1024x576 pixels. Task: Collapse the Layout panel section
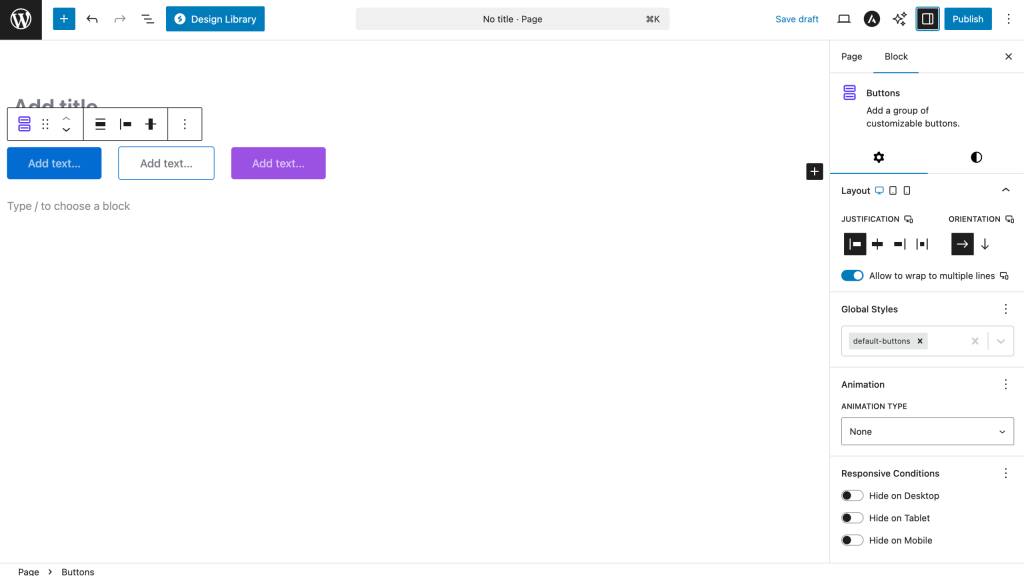(1005, 190)
